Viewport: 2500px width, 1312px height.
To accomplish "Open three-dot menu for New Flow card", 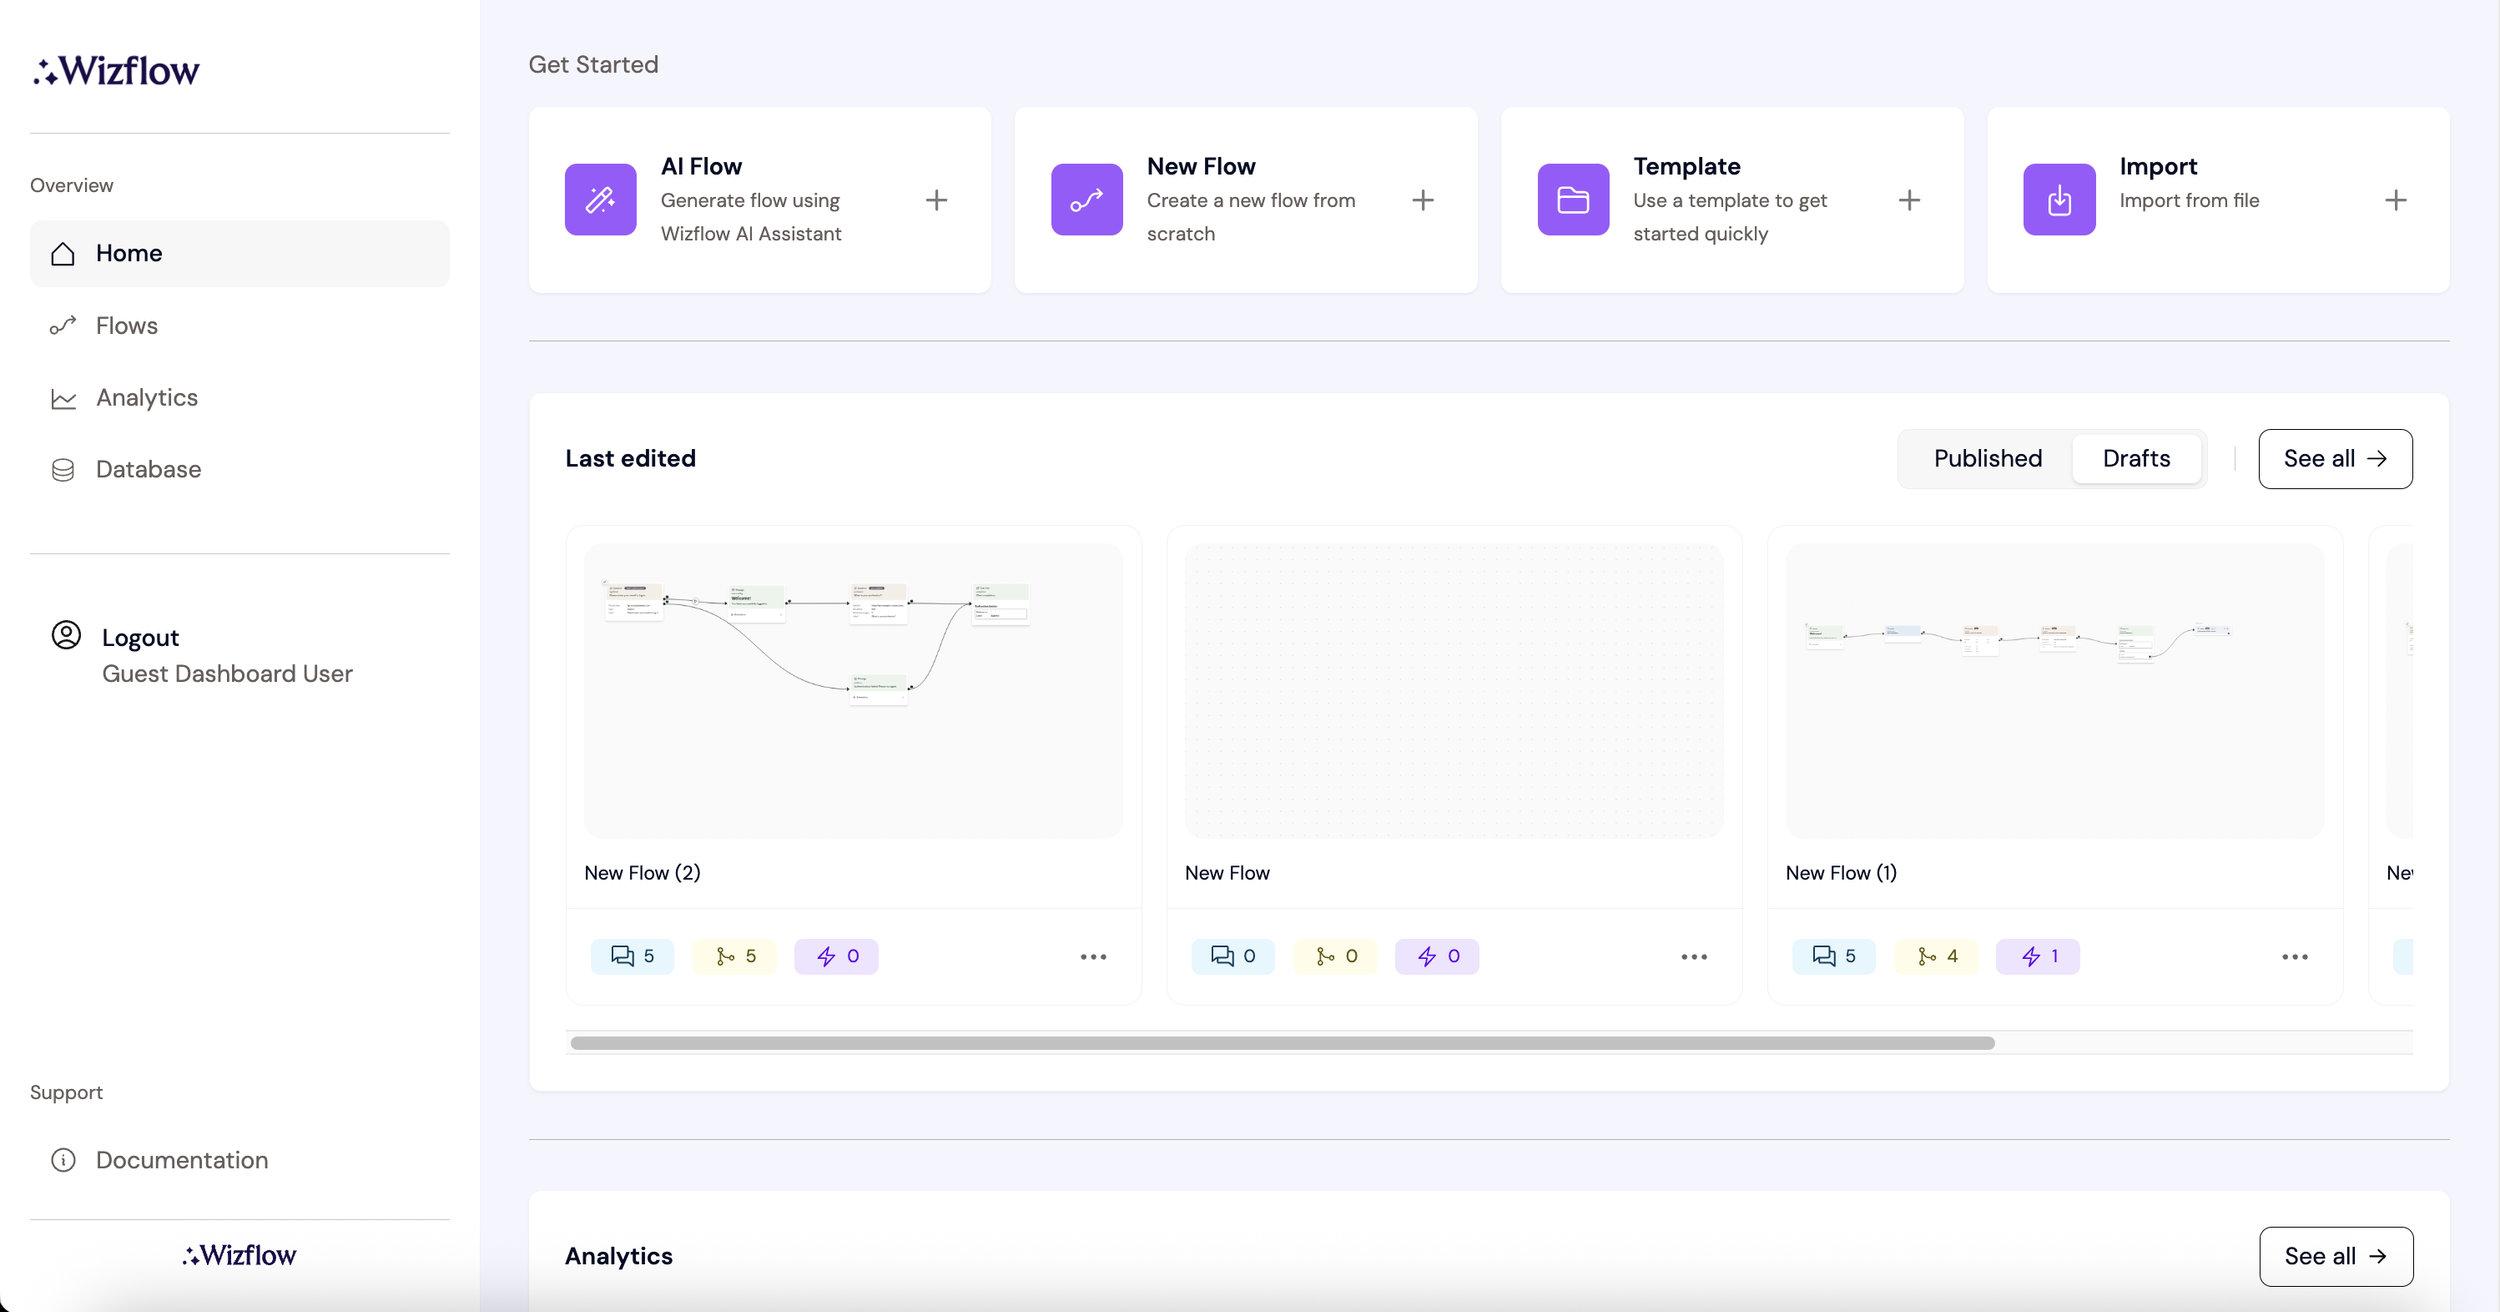I will click(1693, 957).
